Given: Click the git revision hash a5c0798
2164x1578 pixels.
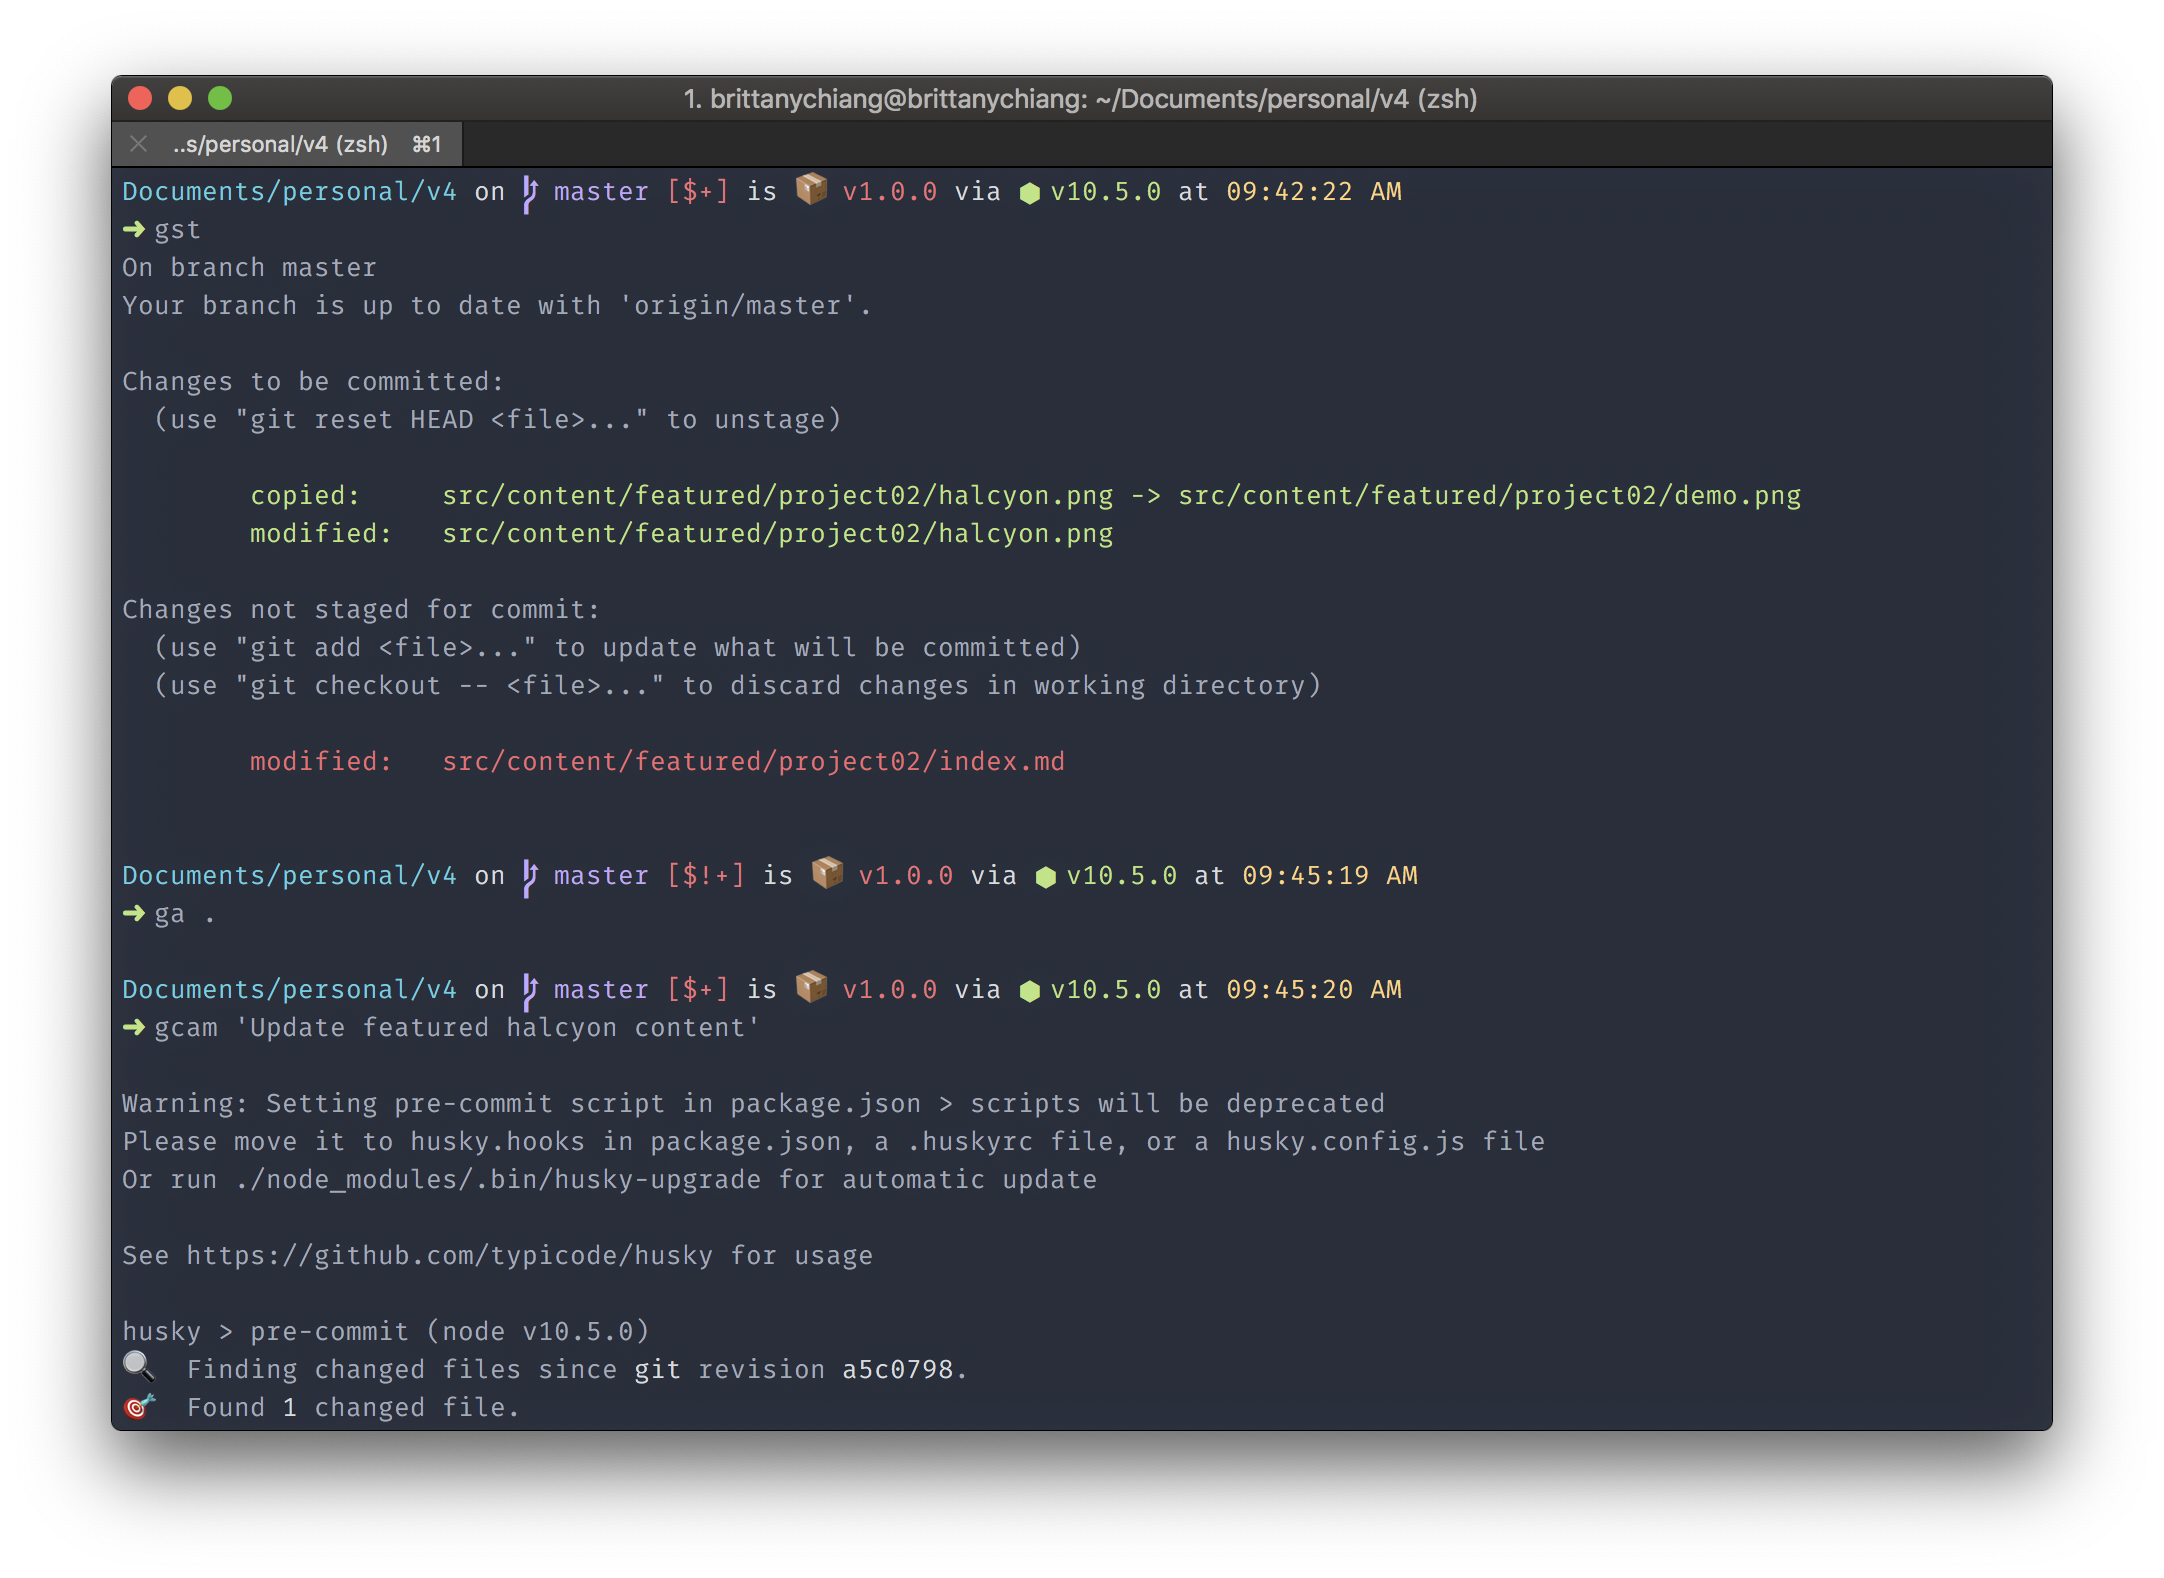Looking at the screenshot, I should tap(897, 1370).
